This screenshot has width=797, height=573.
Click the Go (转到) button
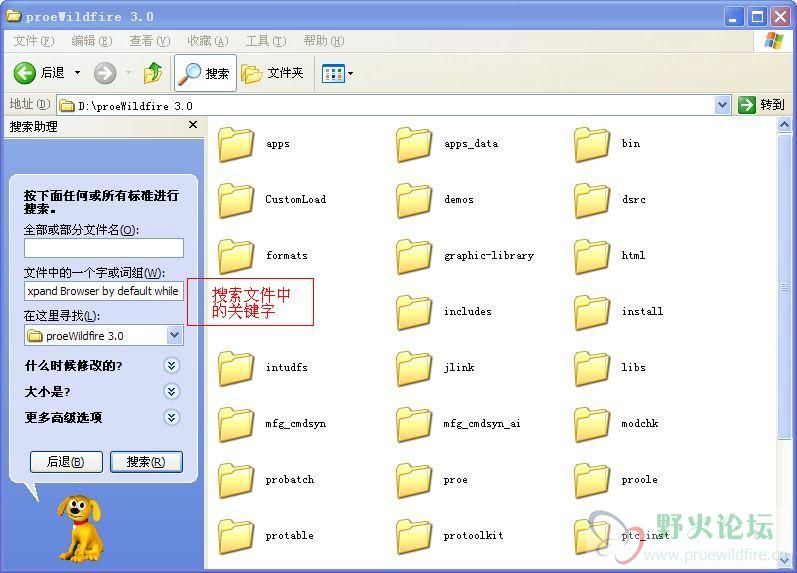761,105
